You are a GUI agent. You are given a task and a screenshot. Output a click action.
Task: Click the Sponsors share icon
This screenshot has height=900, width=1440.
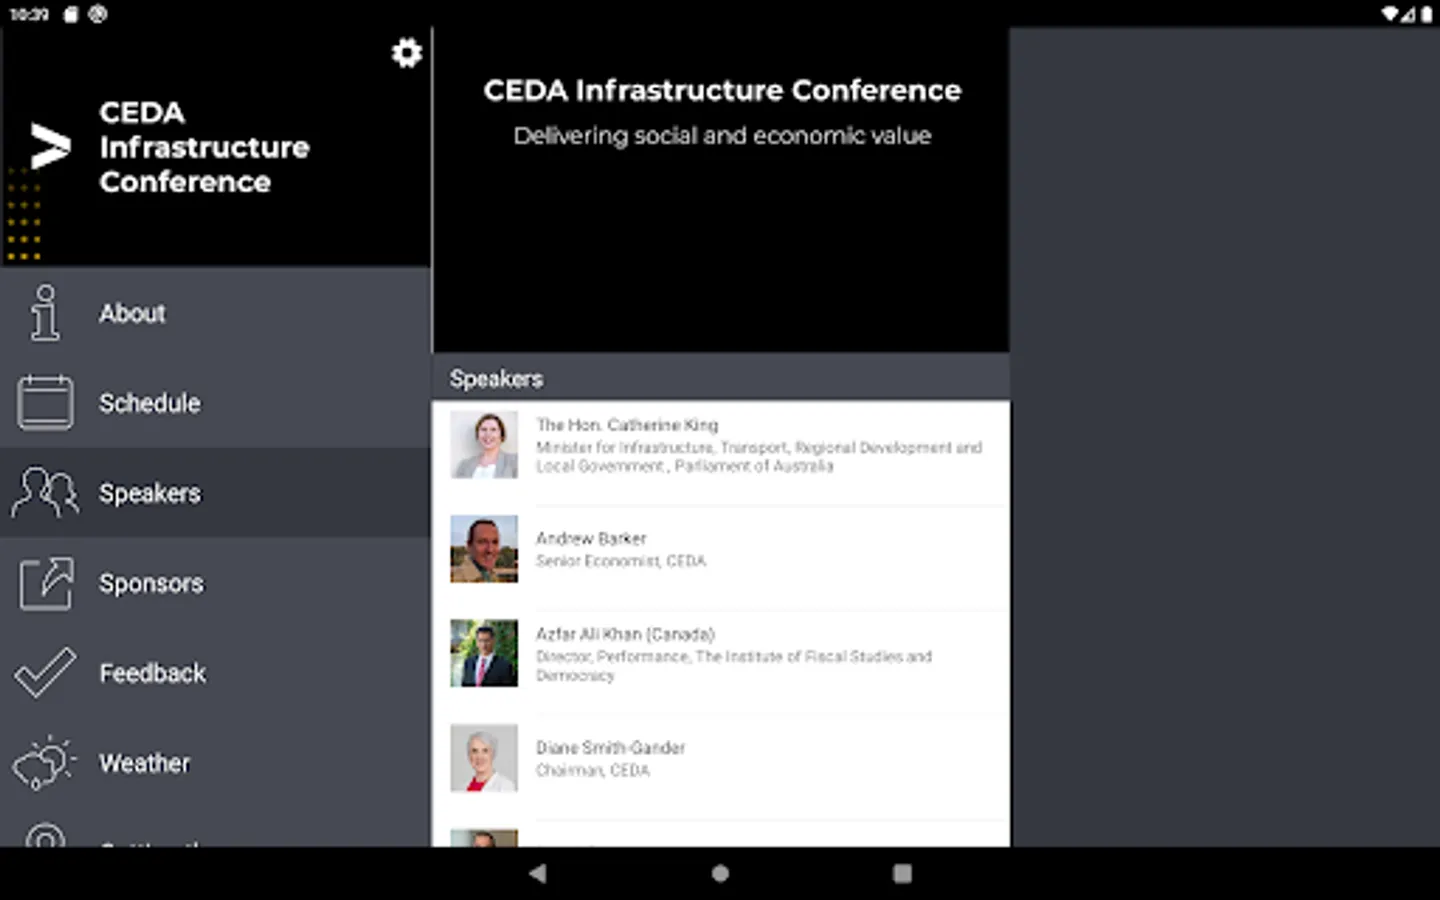point(45,583)
